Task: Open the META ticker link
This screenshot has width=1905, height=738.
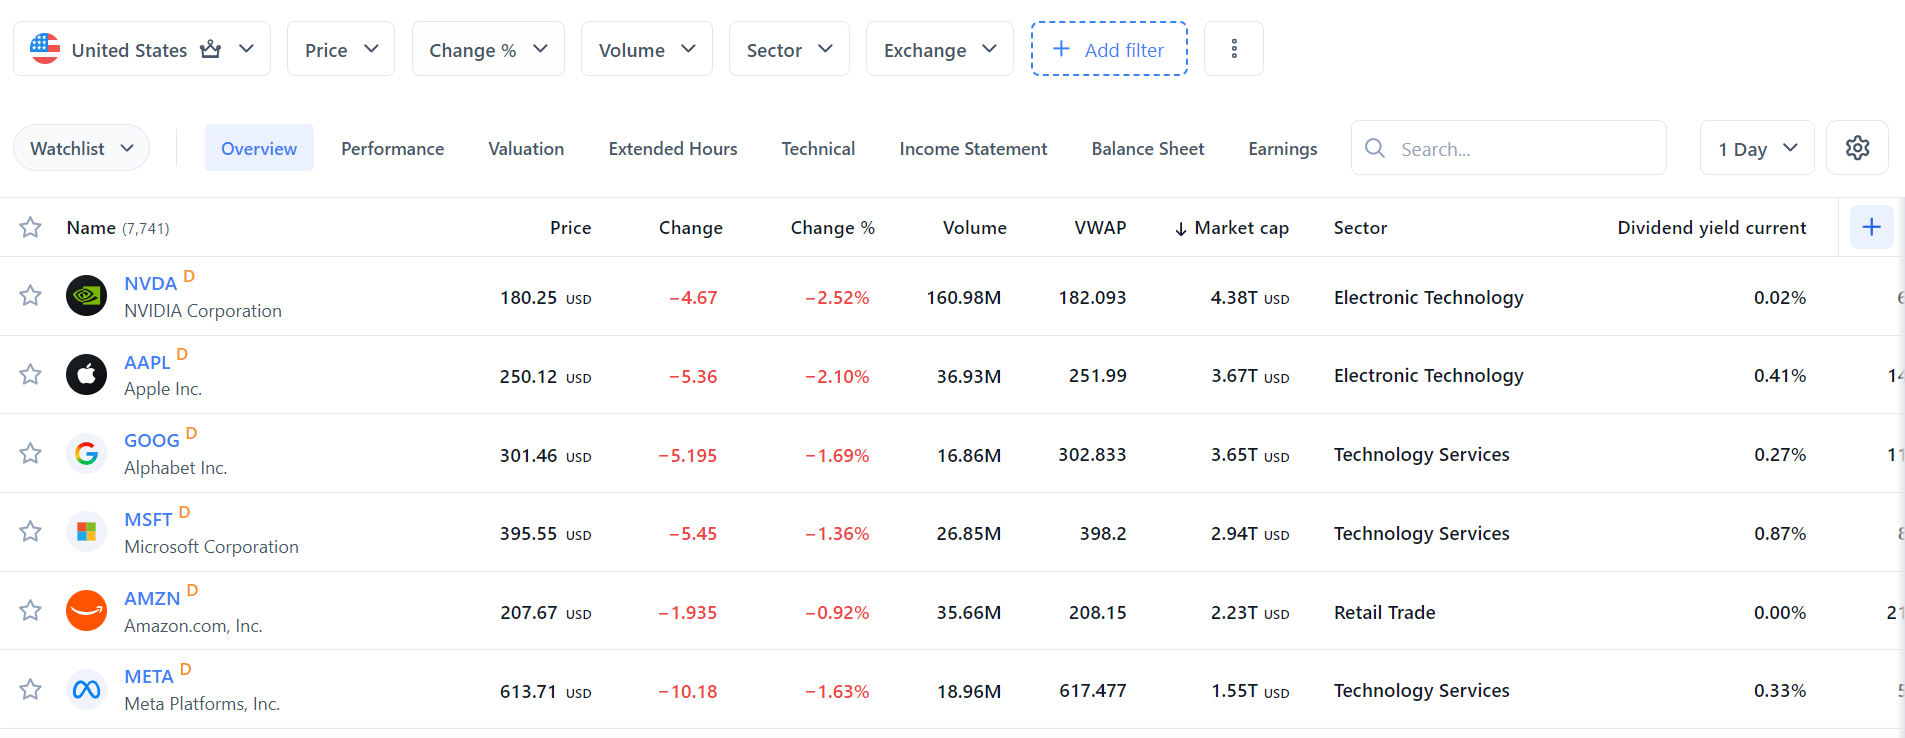Action: [149, 677]
